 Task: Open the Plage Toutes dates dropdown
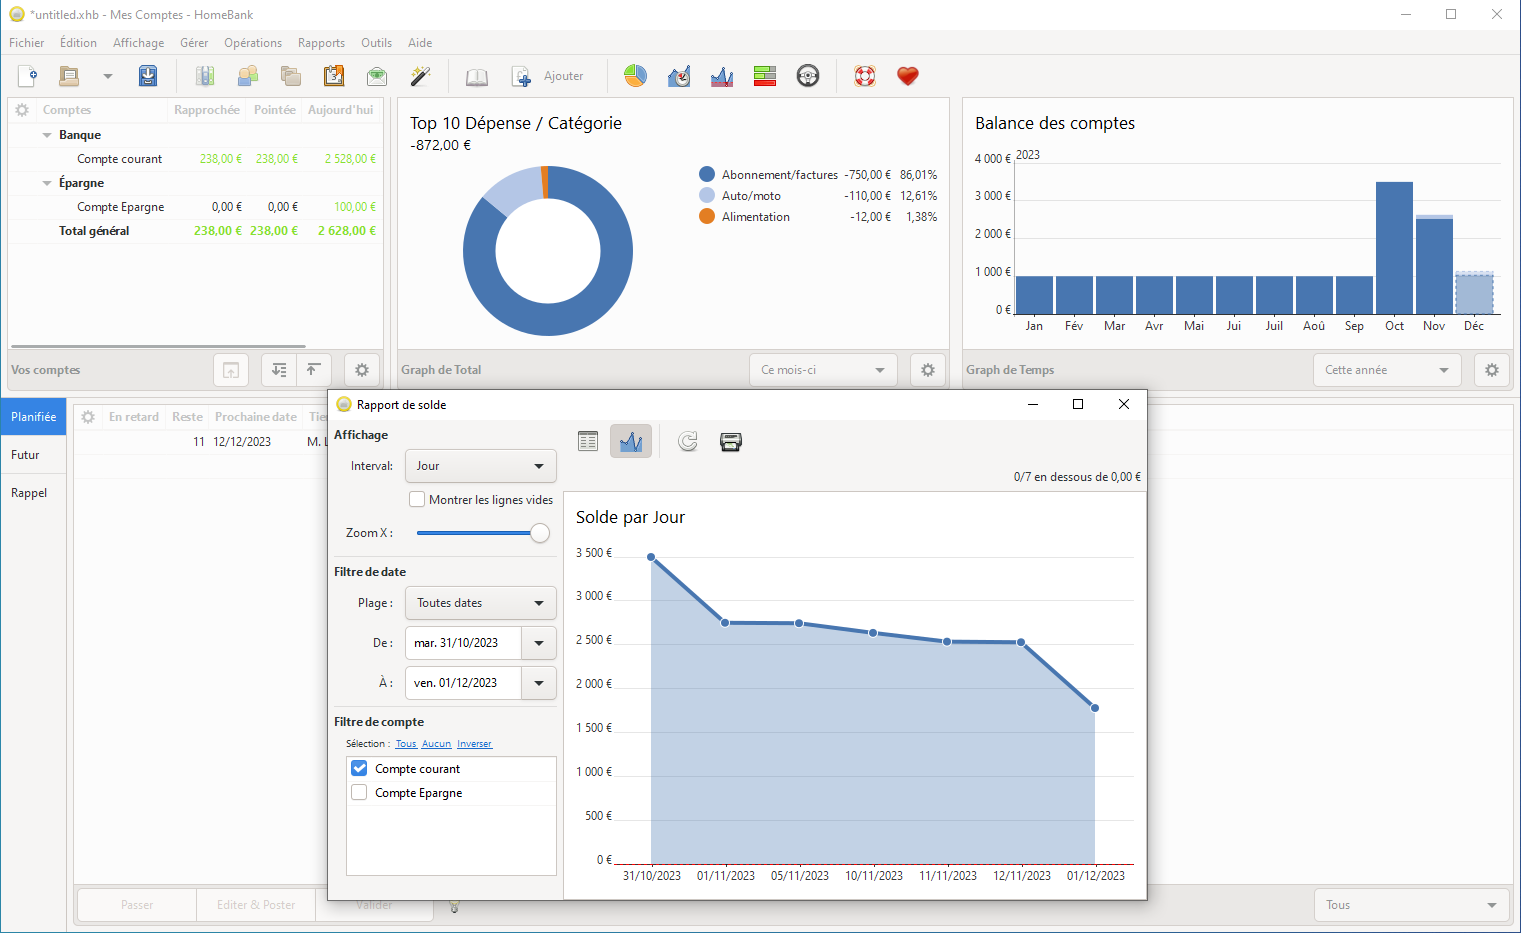480,603
